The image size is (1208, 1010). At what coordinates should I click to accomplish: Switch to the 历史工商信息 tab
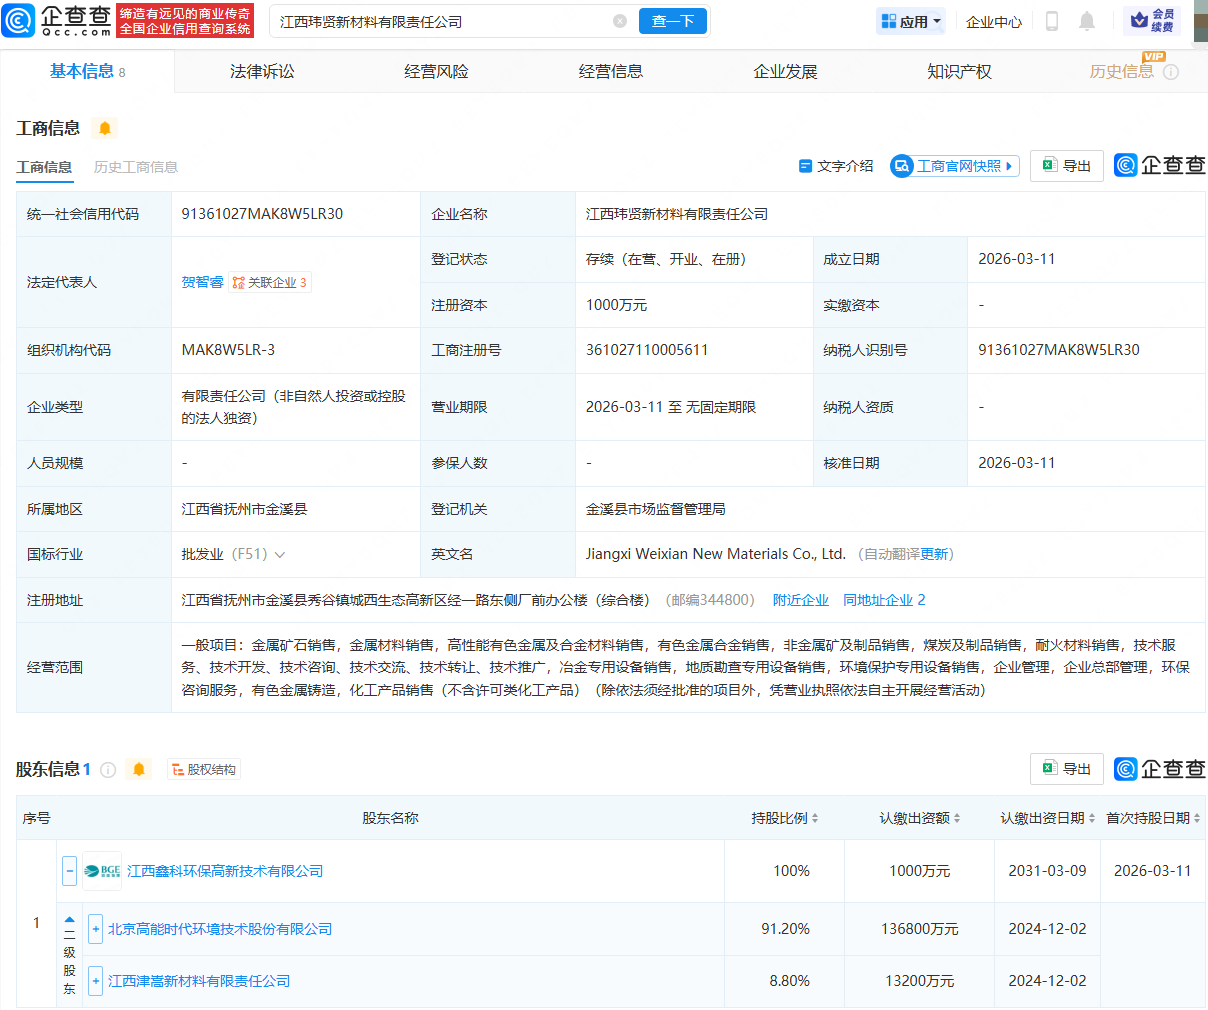point(139,167)
